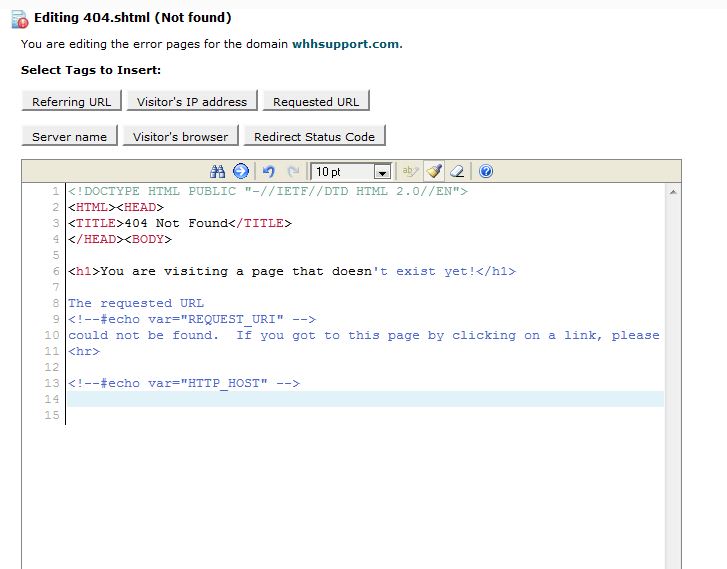Click the page icon beside Editing 404.shtml
The image size is (727, 569).
(19, 19)
